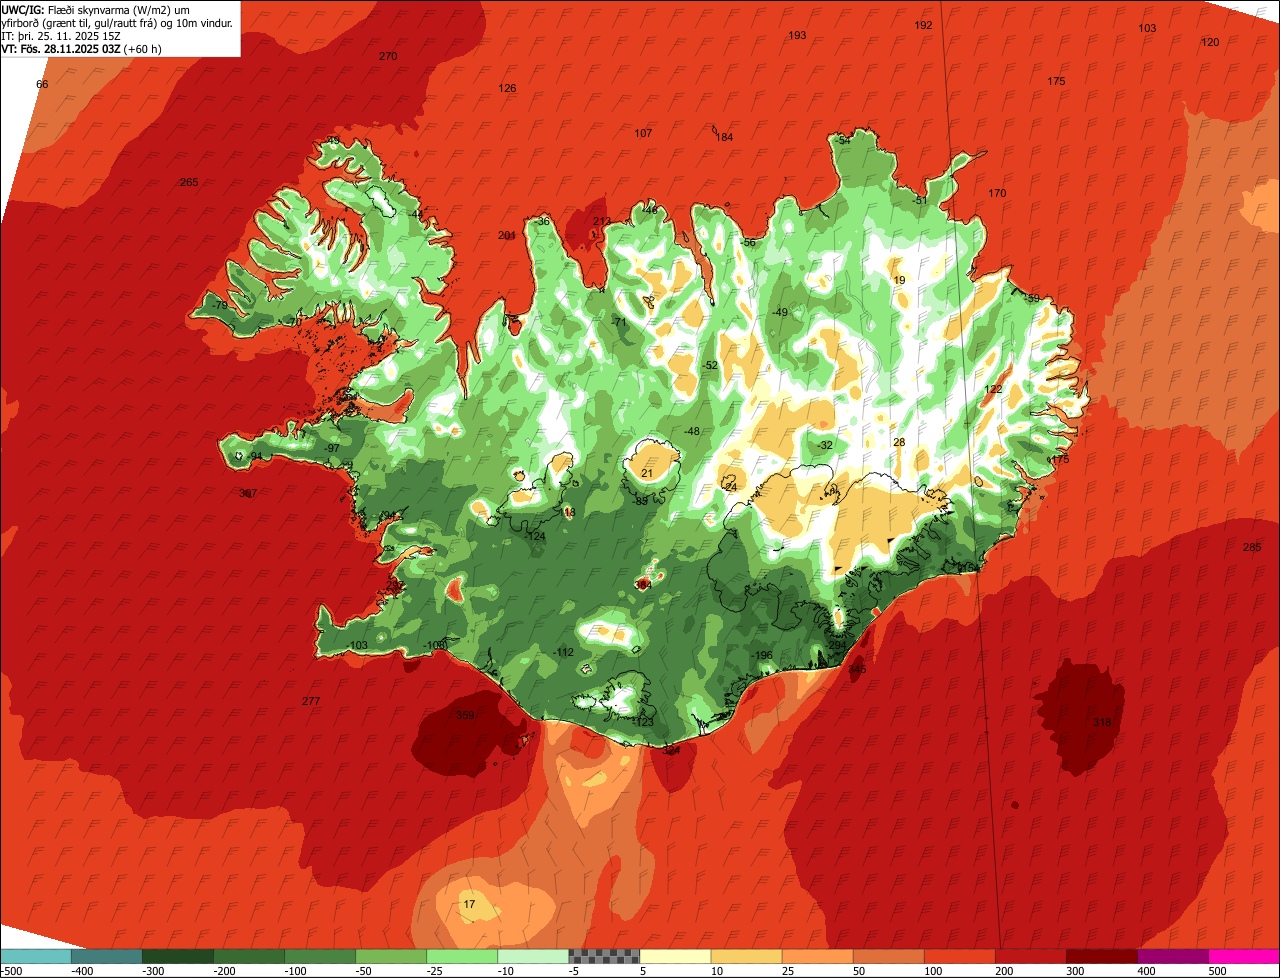Click the value 318 in the dark red patch
Viewport: 1280px width, 978px height.
tap(1102, 722)
